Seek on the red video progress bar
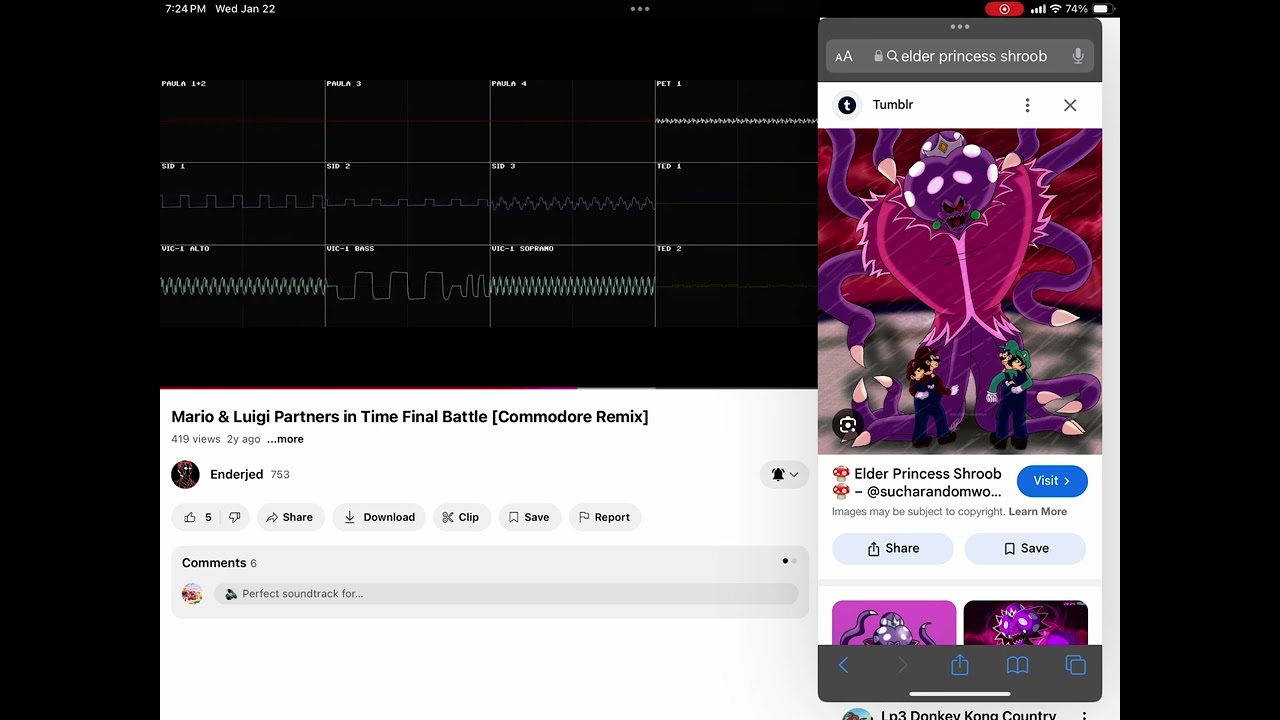This screenshot has height=720, width=1280. point(489,388)
